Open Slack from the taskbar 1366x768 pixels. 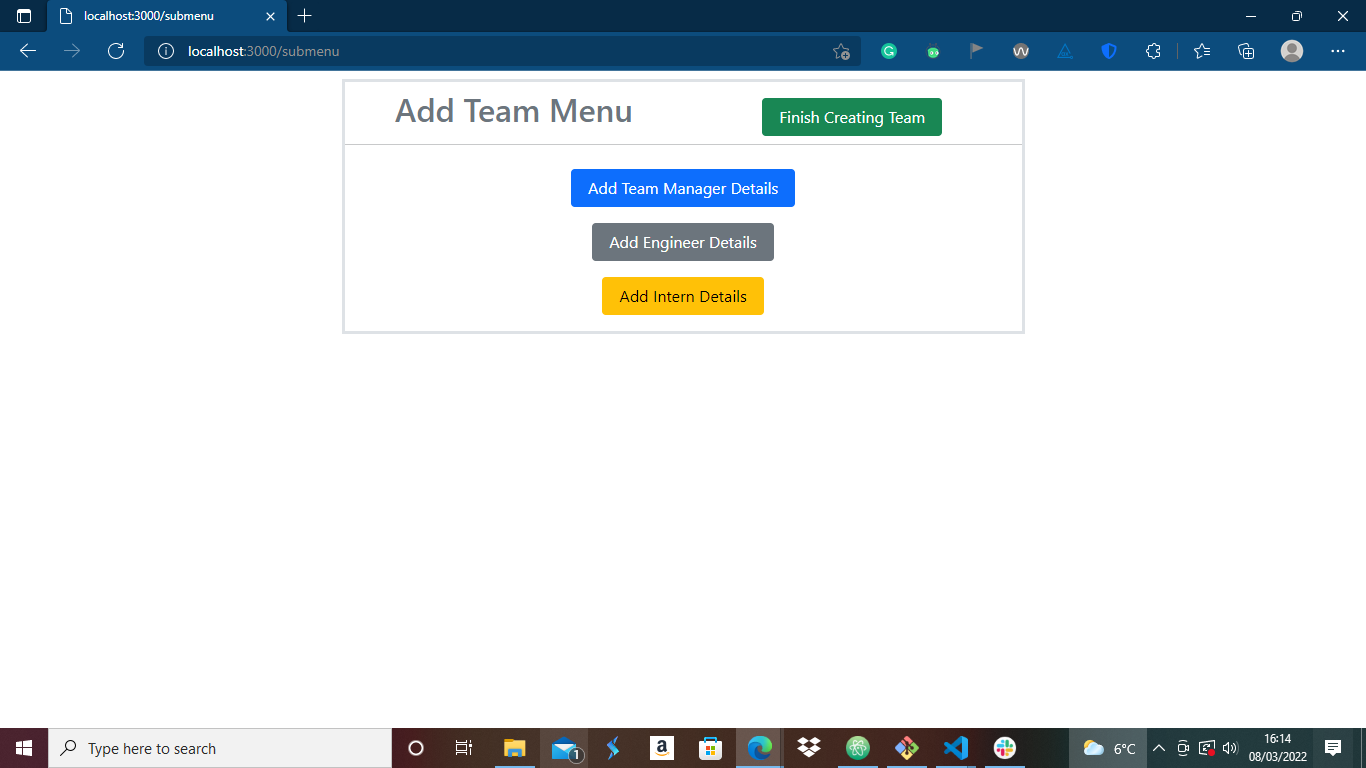pos(1004,747)
